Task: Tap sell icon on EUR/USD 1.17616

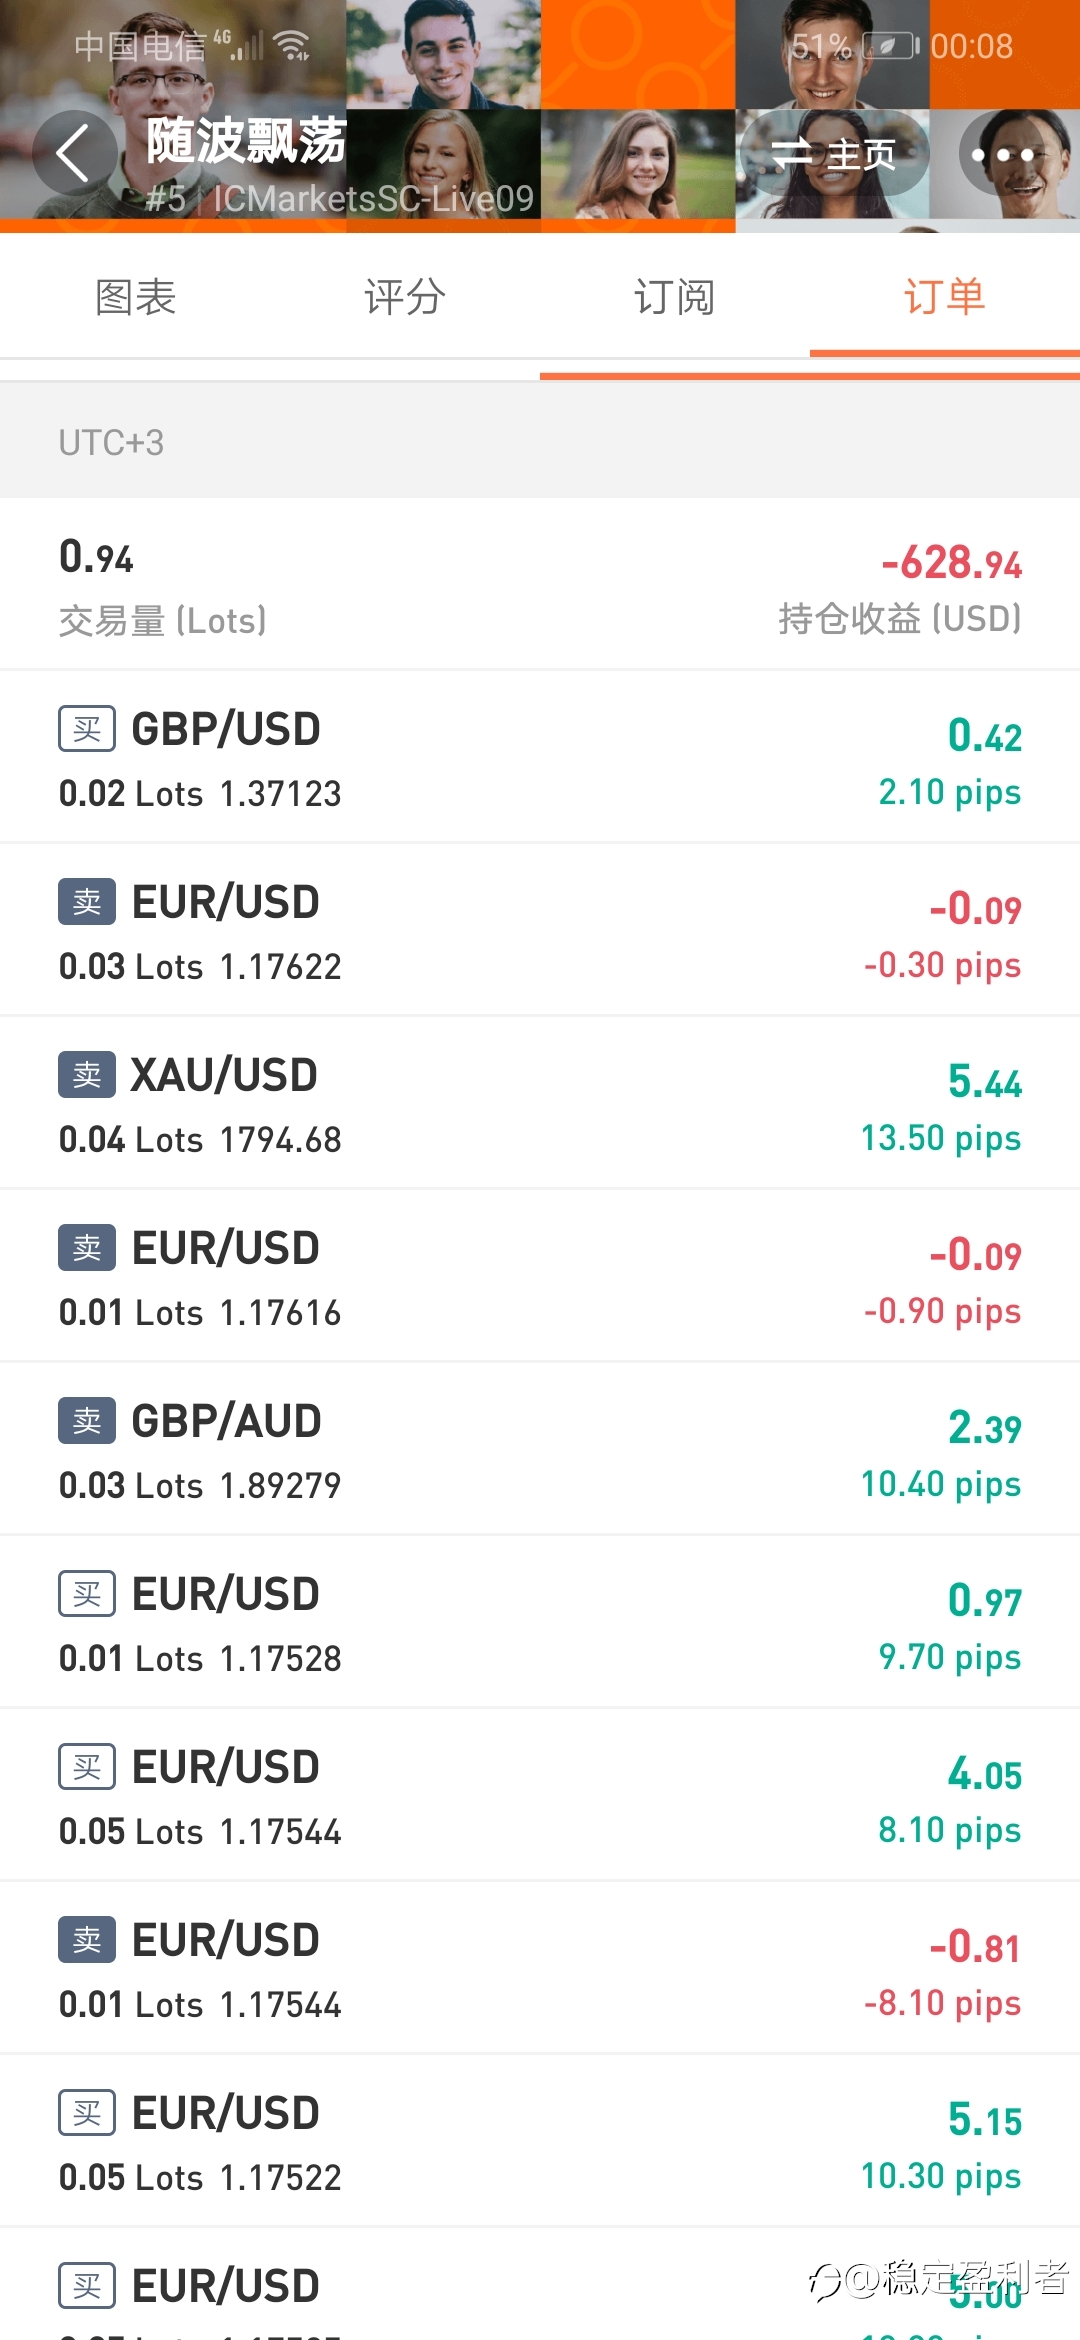Action: point(87,1248)
